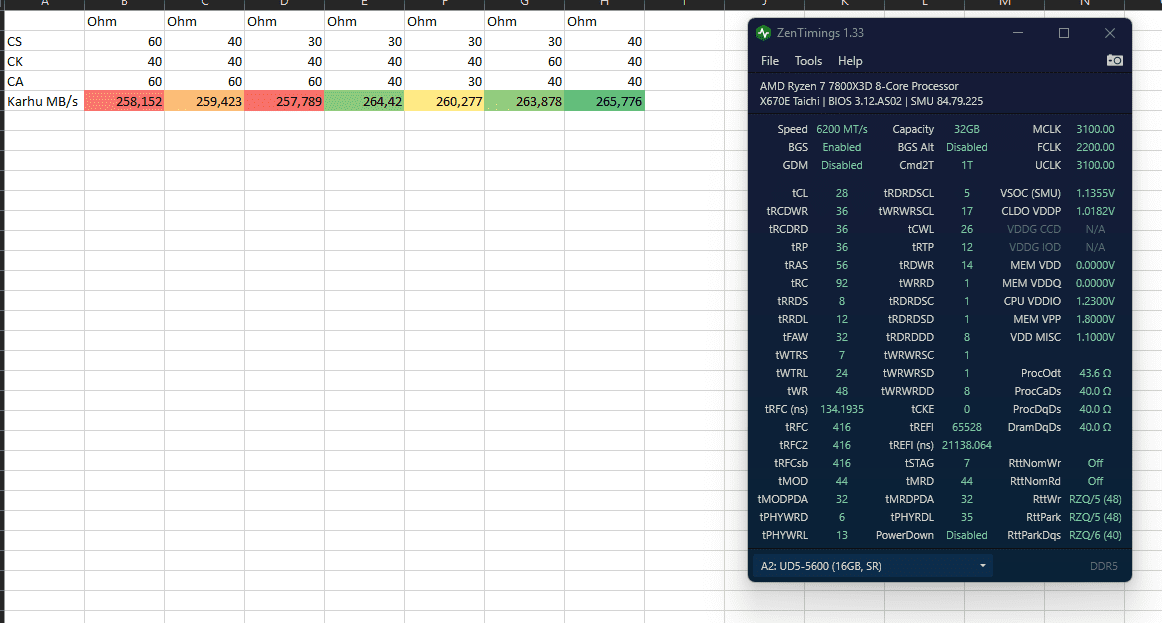The height and width of the screenshot is (623, 1162).
Task: Click the AMD Ryzen 7 7800X3D processor text
Action: [x=859, y=86]
